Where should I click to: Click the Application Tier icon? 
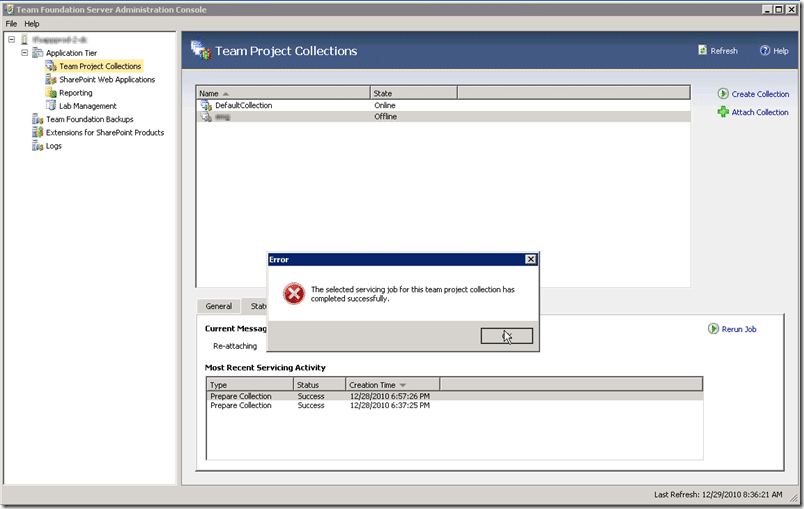coord(37,53)
